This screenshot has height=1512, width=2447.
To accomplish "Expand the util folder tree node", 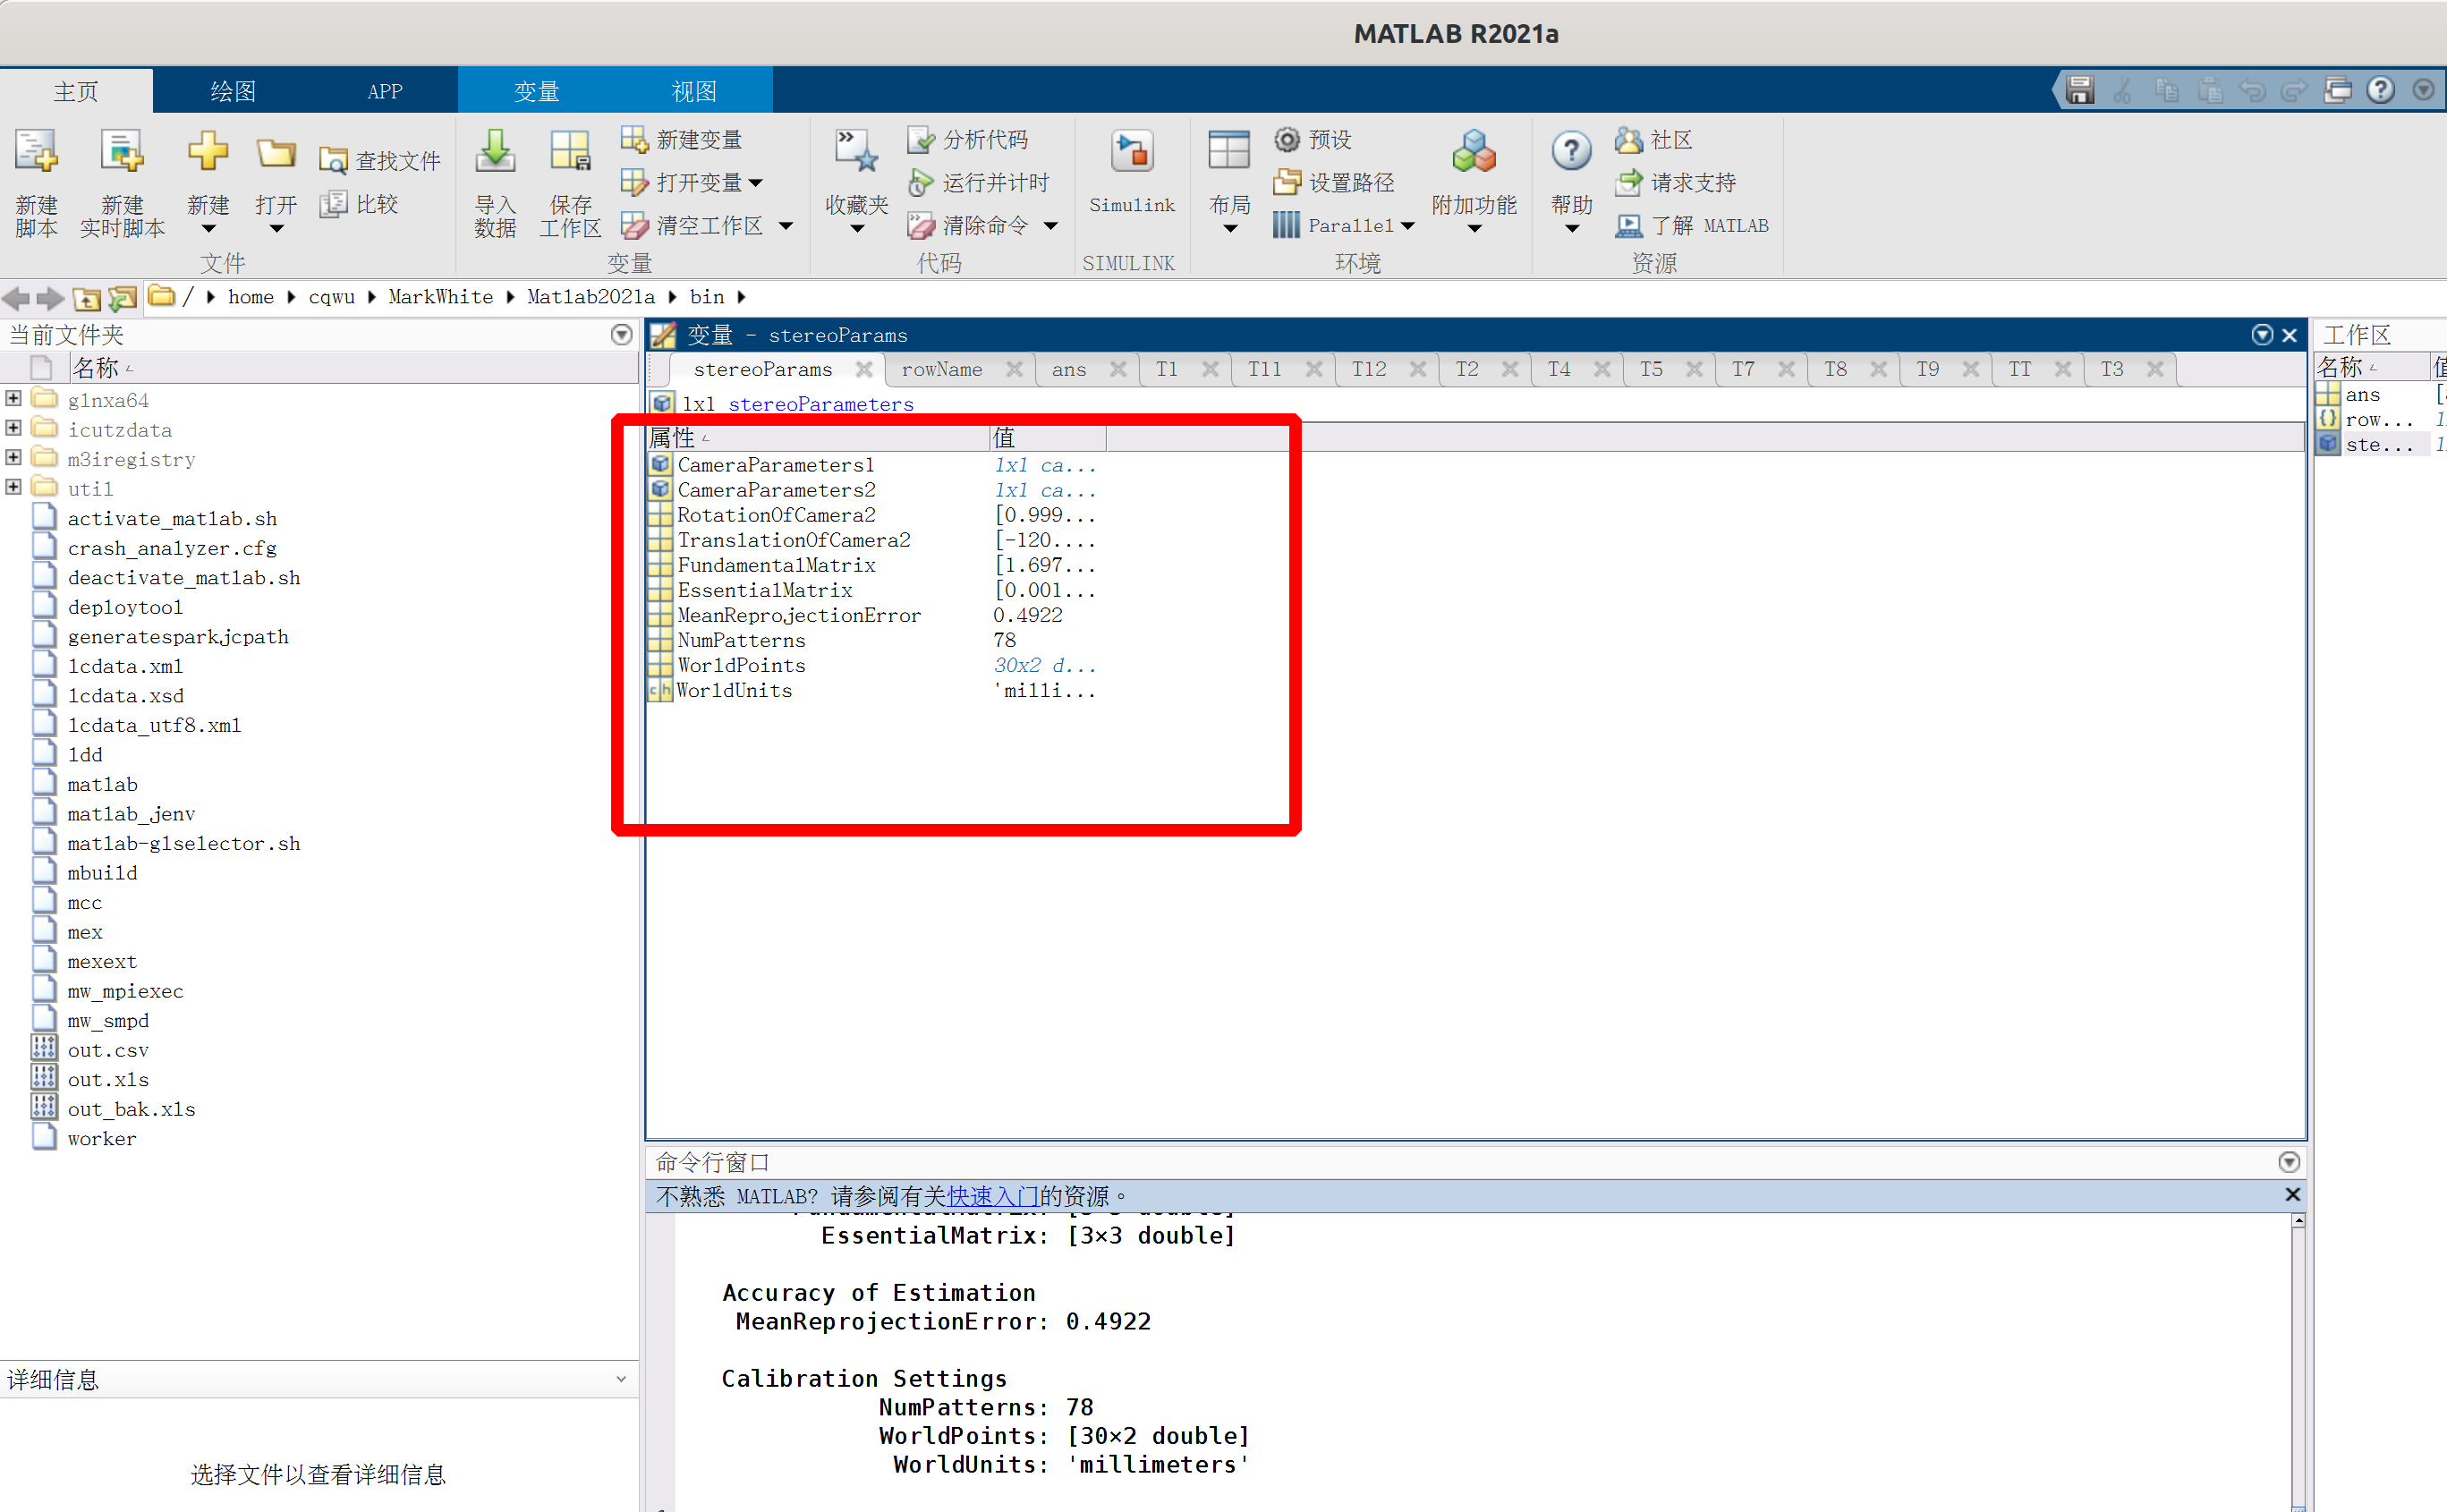I will pyautogui.click(x=13, y=488).
